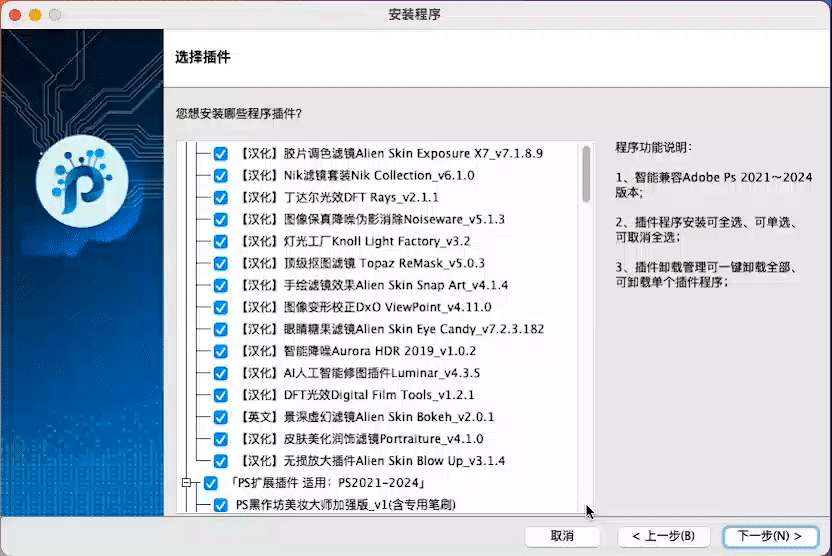The width and height of the screenshot is (832, 556).
Task: Click the 程序功能说明 heading
Action: click(653, 147)
